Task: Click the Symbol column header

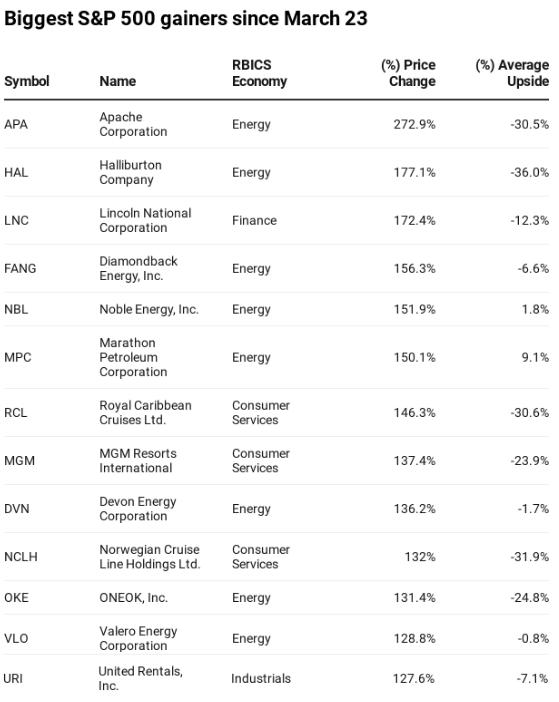Action: [x=27, y=81]
